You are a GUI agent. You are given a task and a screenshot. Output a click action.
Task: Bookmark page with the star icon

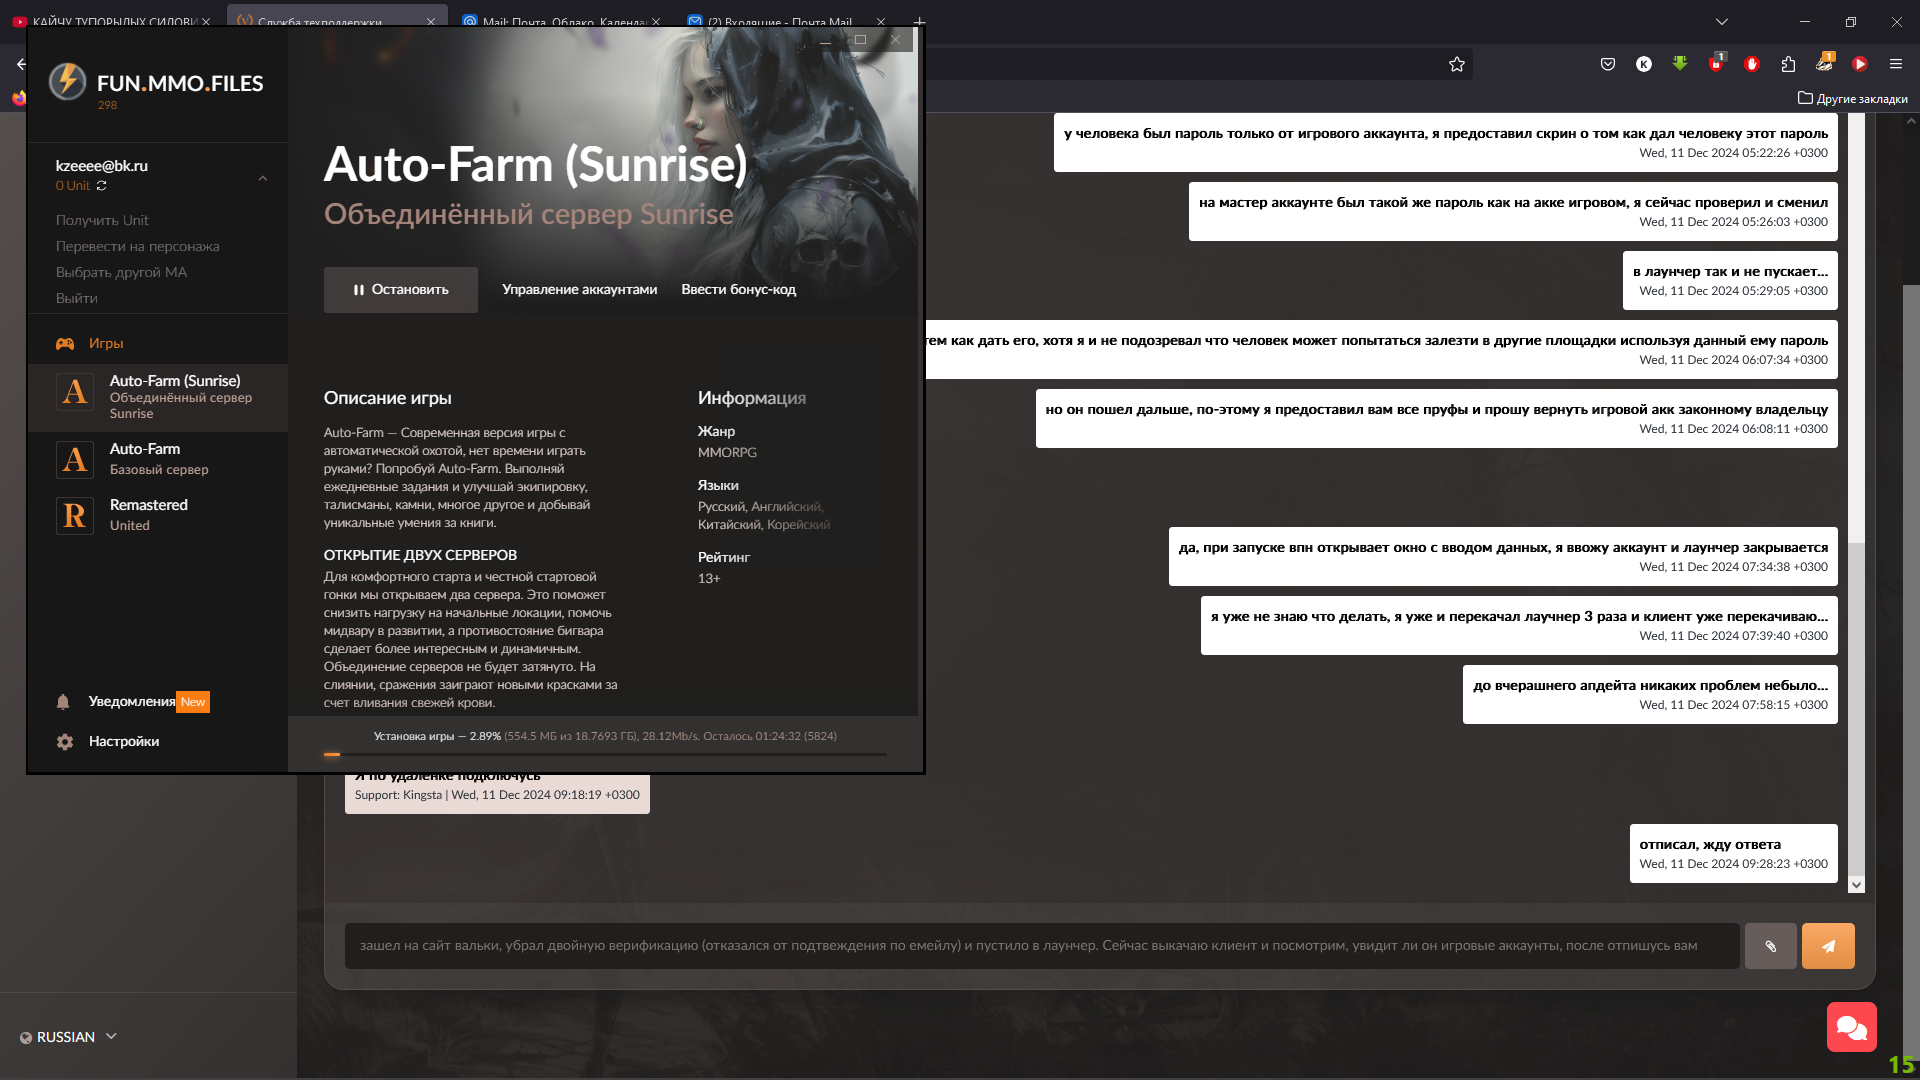(x=1457, y=64)
